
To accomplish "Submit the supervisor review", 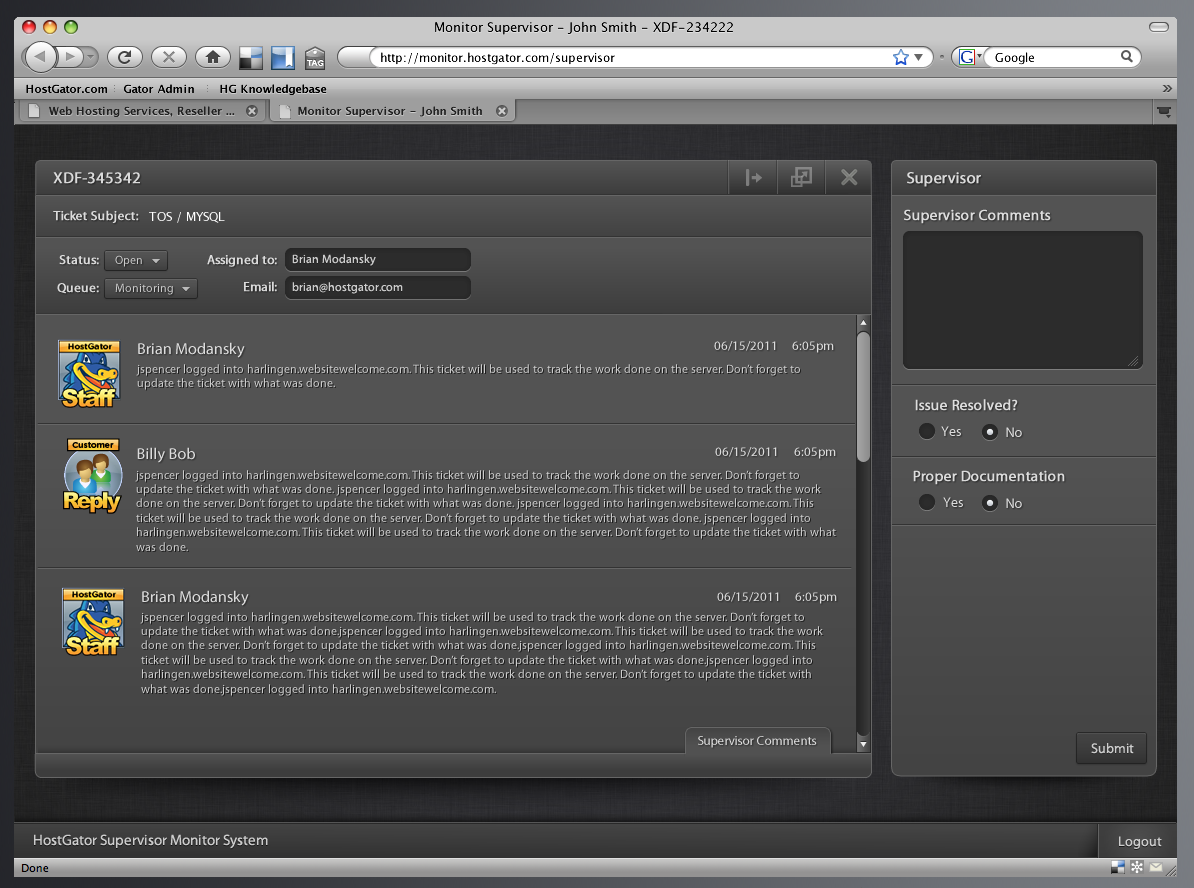I will tap(1111, 748).
